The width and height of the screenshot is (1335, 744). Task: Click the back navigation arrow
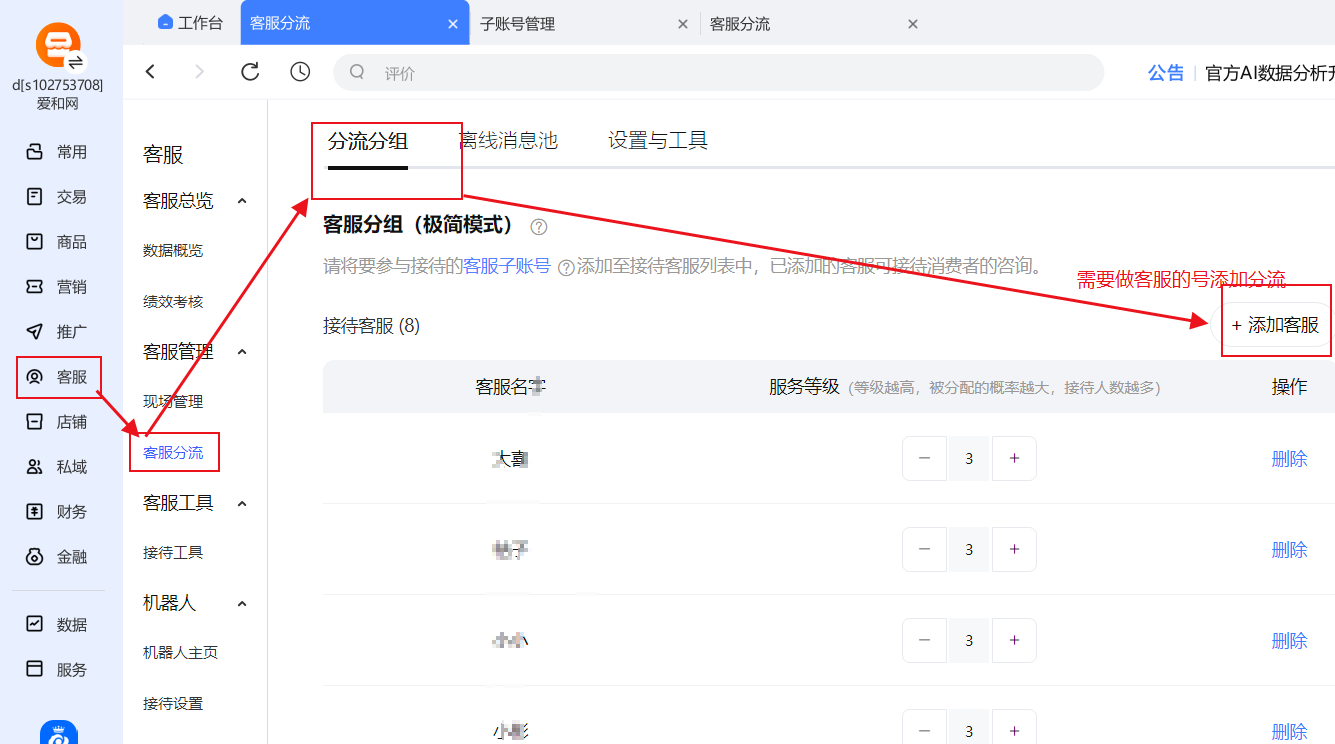pos(151,72)
